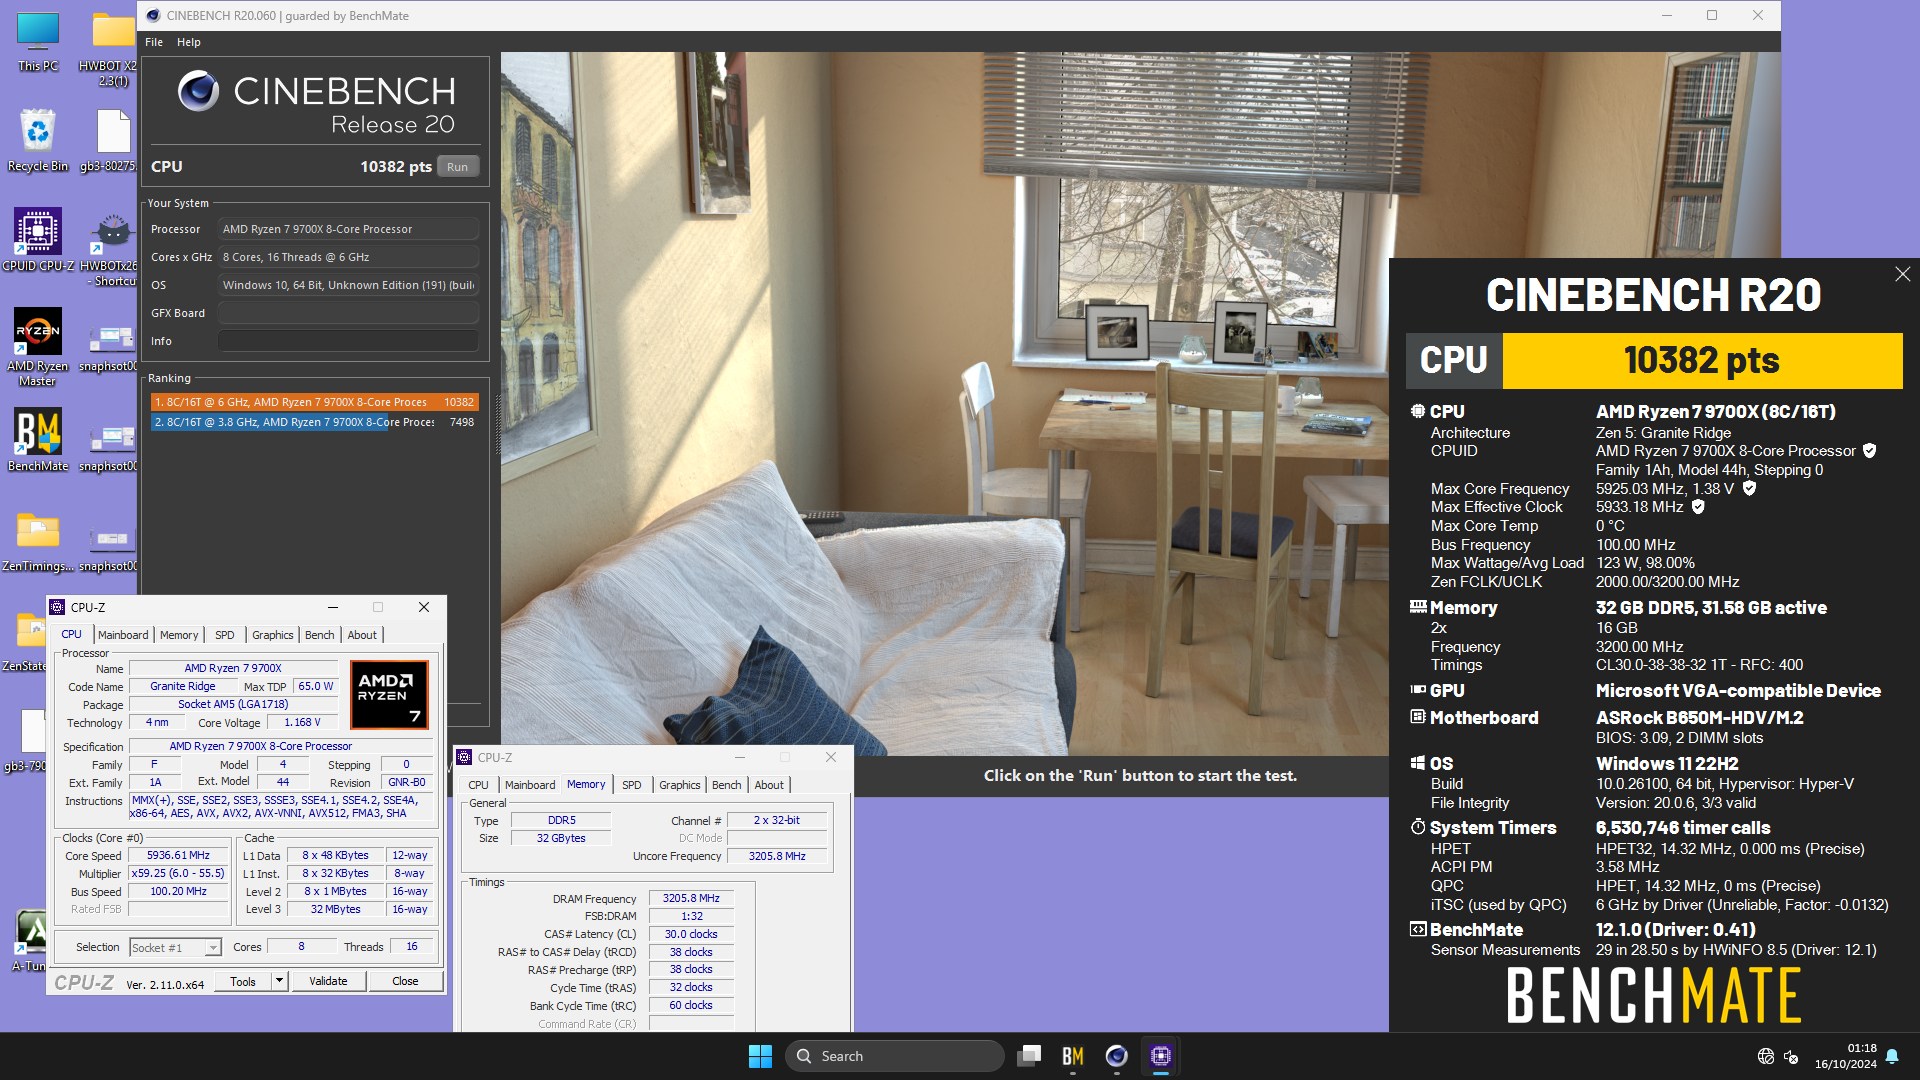Run the Cinebench CPU test
1920x1080 pixels.
(458, 167)
